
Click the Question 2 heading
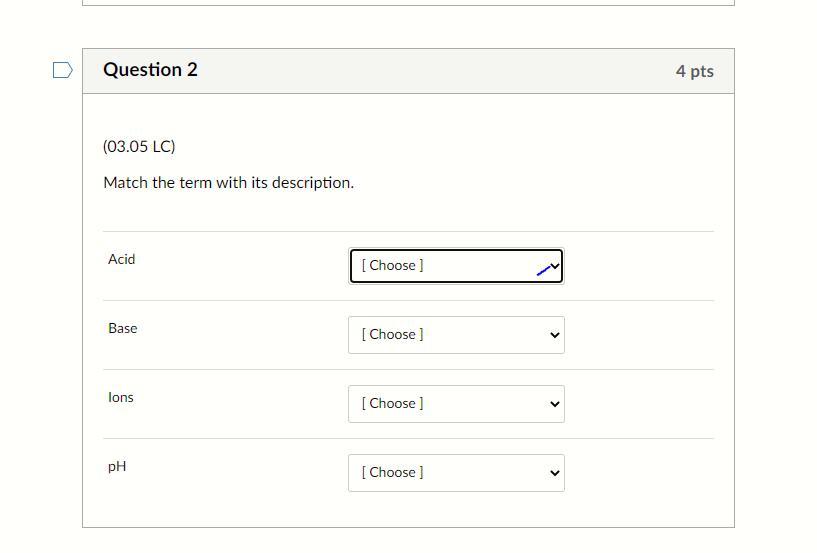150,70
